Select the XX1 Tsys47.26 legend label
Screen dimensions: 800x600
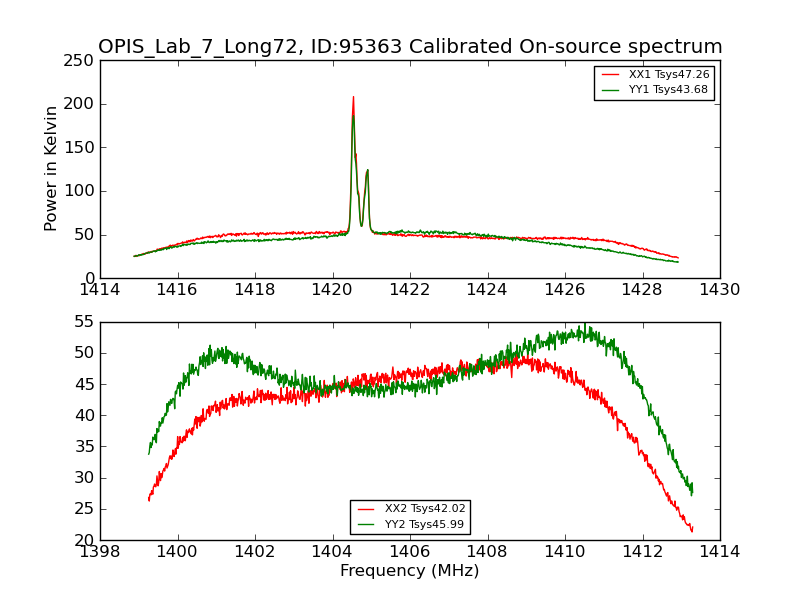tap(668, 75)
